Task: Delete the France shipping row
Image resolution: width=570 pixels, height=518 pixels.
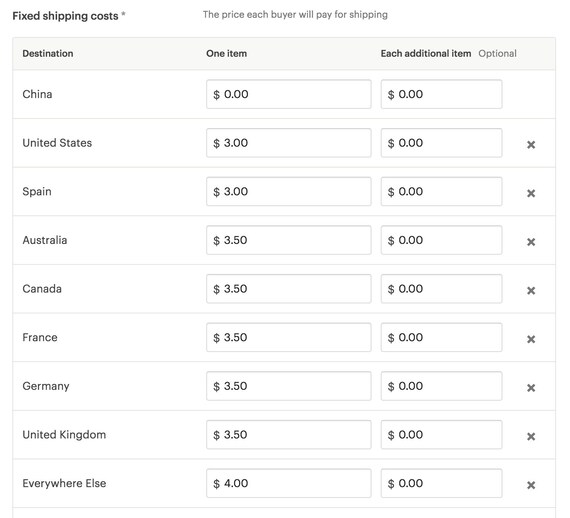Action: 531,339
